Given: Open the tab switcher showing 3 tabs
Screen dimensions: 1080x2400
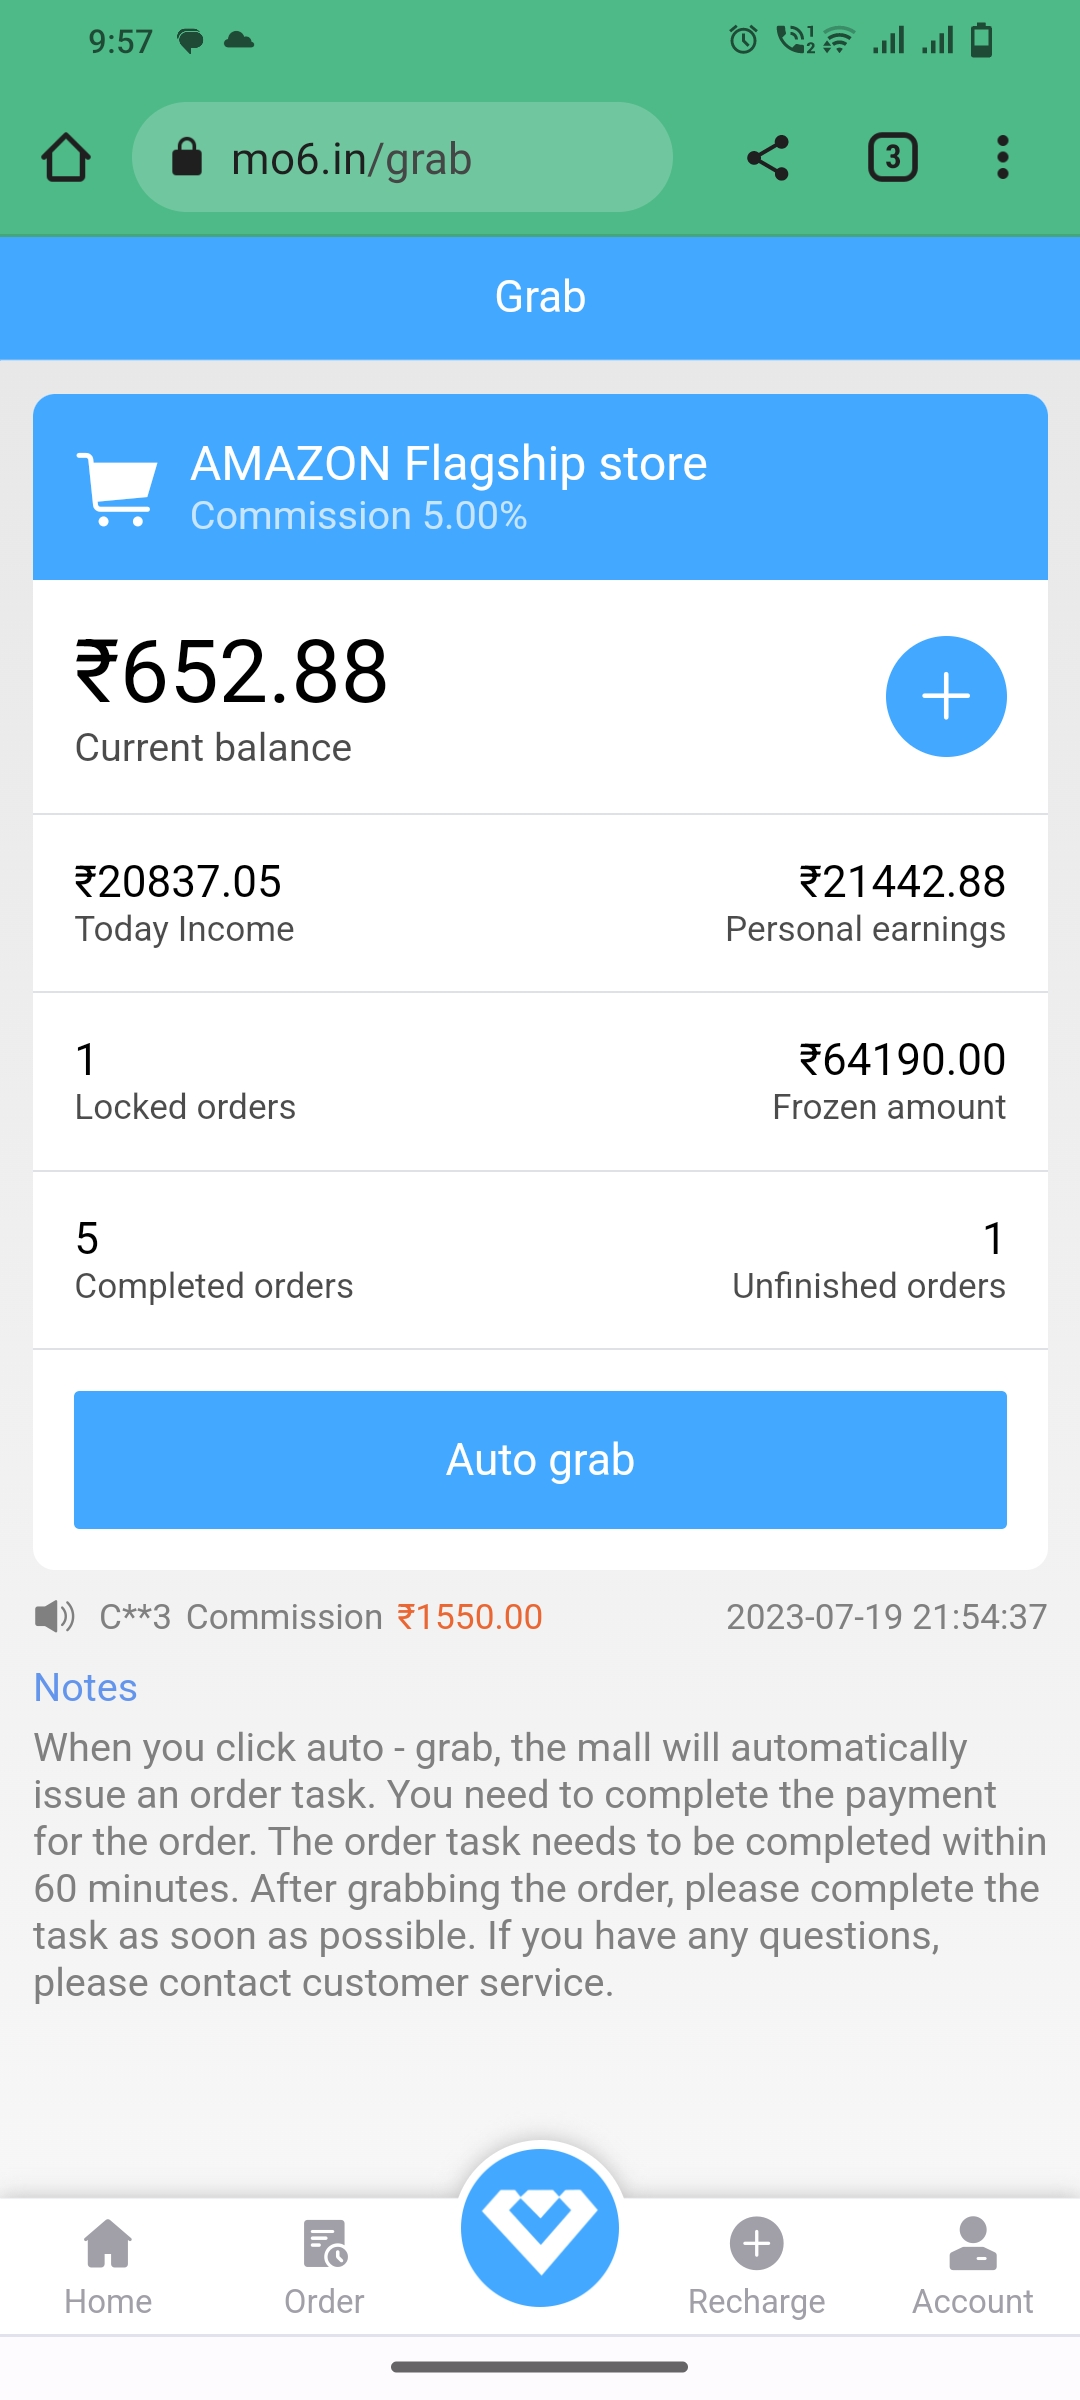Looking at the screenshot, I should pyautogui.click(x=892, y=158).
